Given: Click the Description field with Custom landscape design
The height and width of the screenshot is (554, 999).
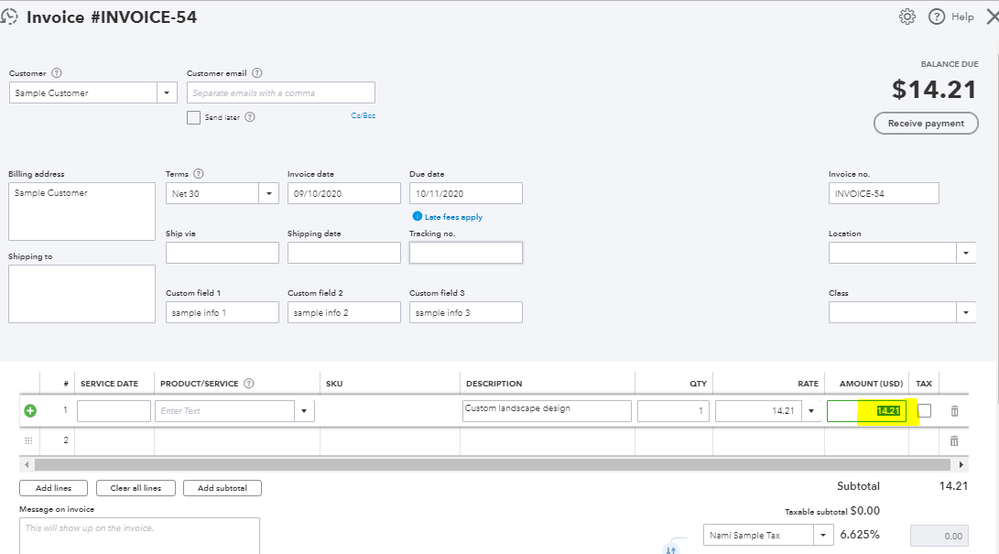Looking at the screenshot, I should pyautogui.click(x=547, y=411).
